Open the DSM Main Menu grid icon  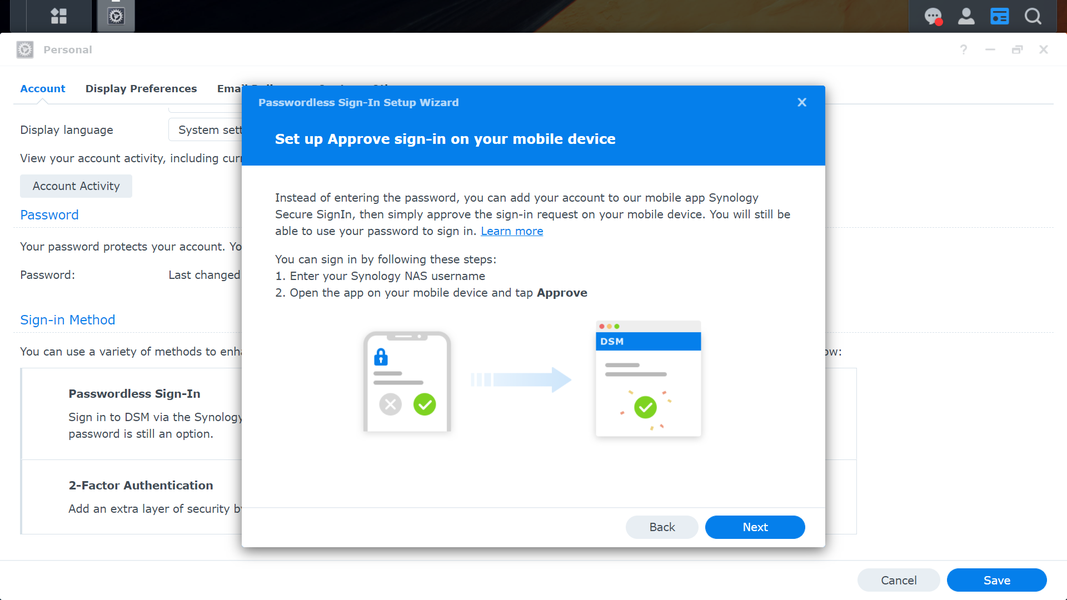[x=59, y=16]
